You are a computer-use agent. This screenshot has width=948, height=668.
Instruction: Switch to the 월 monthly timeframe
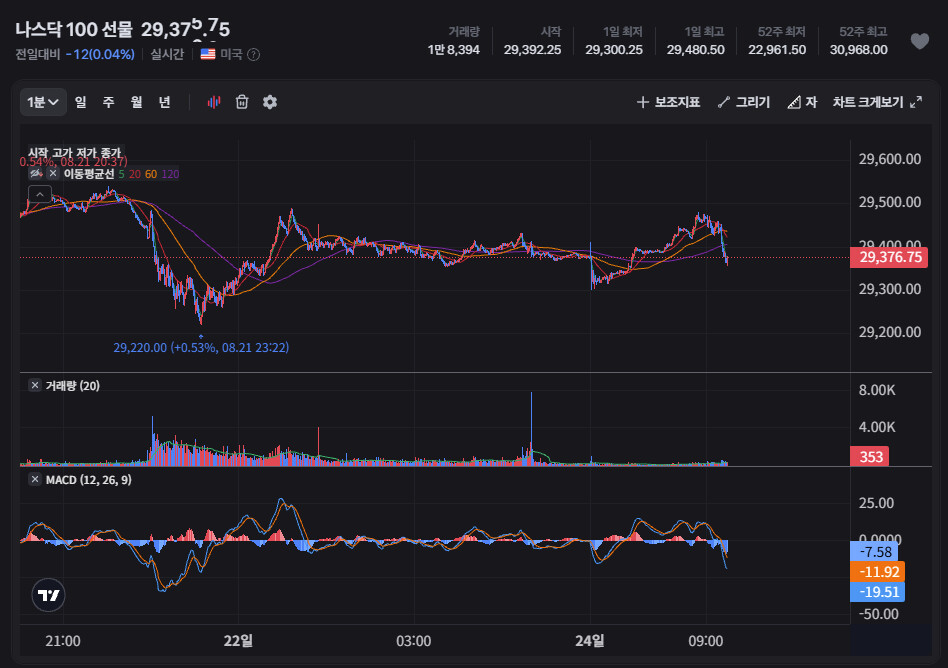137,102
